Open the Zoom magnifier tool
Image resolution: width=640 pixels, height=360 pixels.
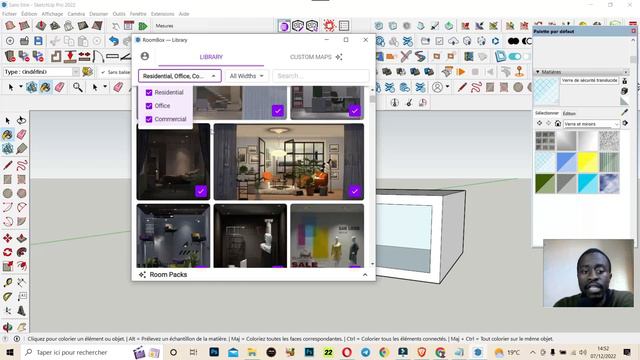click(78, 87)
